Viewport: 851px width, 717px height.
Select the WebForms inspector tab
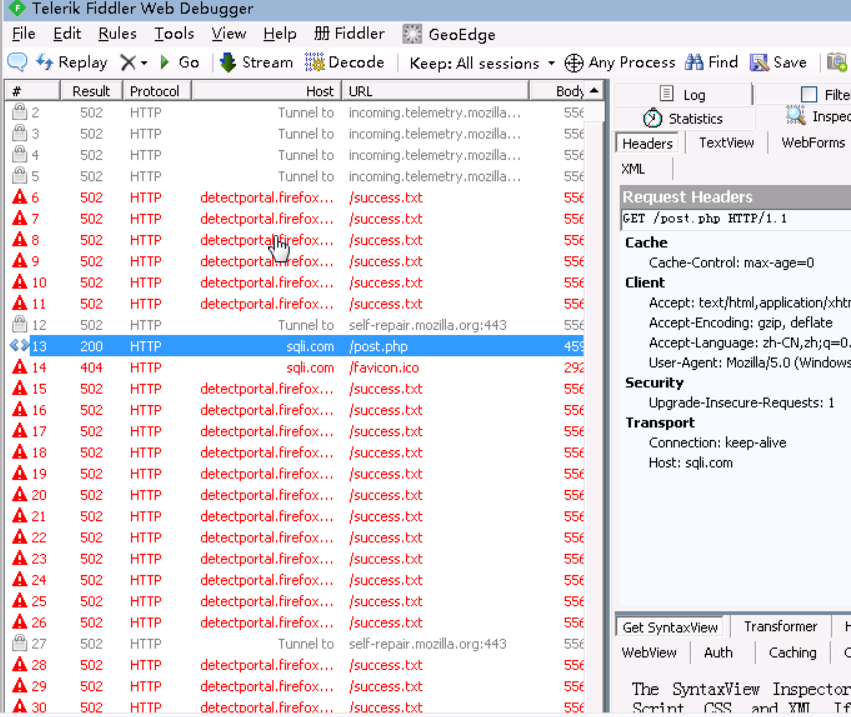click(x=812, y=143)
